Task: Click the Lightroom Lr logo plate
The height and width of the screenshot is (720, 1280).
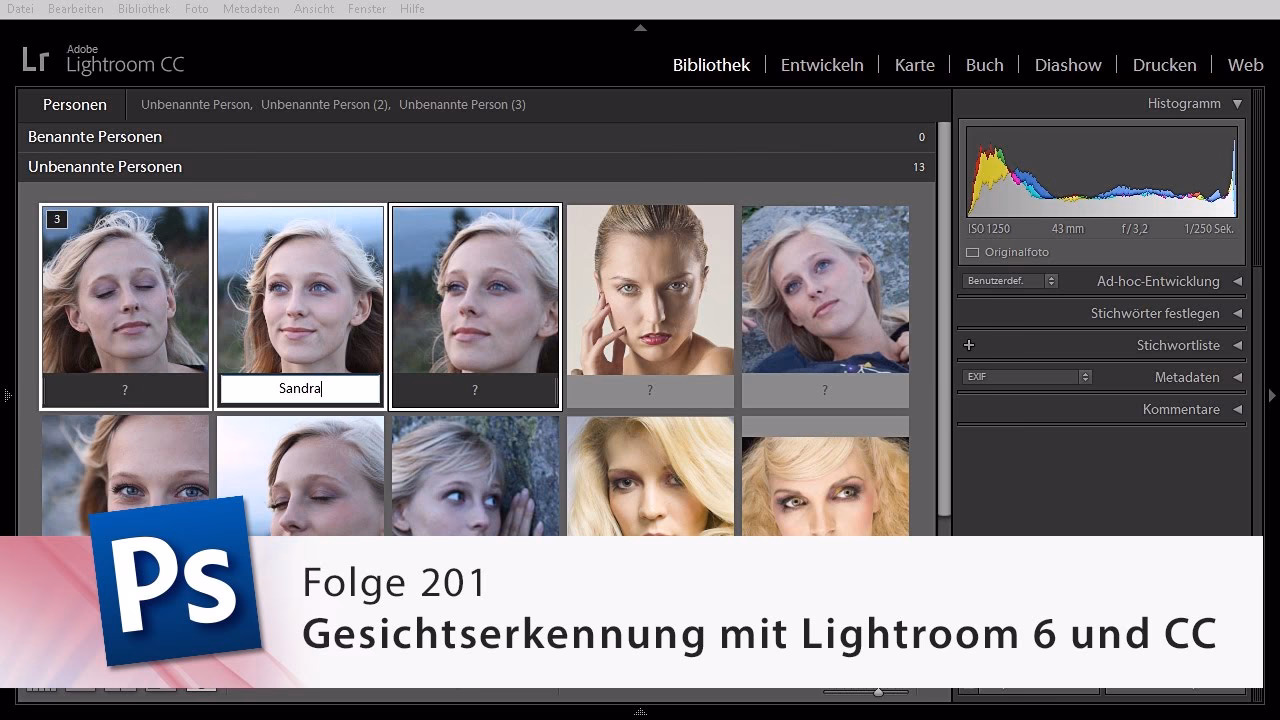Action: point(36,60)
